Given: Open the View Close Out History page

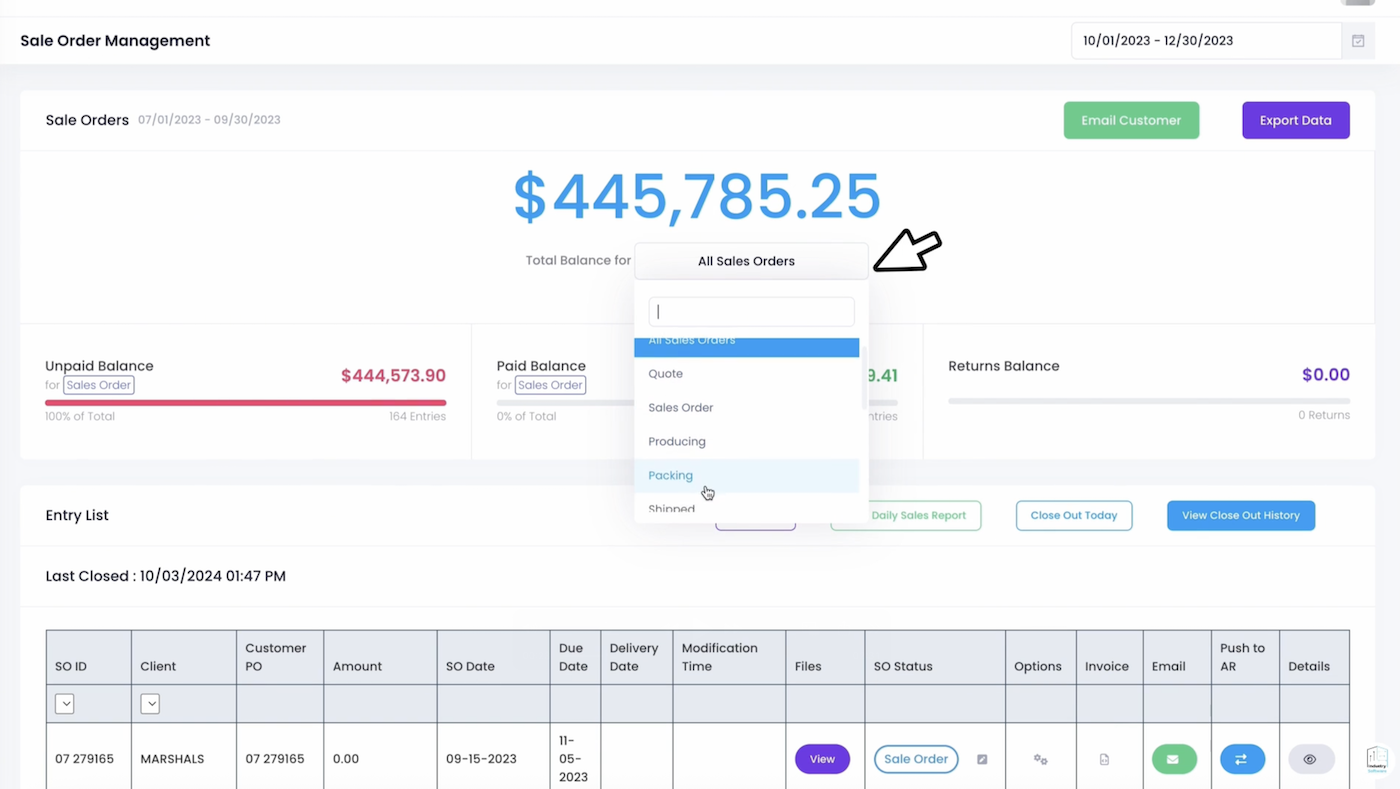Looking at the screenshot, I should tap(1240, 515).
